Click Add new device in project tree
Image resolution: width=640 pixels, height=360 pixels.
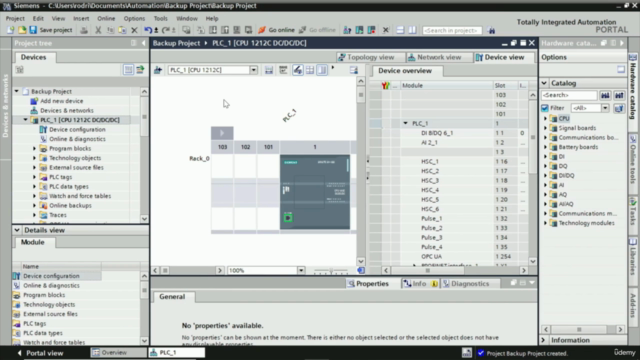click(62, 101)
